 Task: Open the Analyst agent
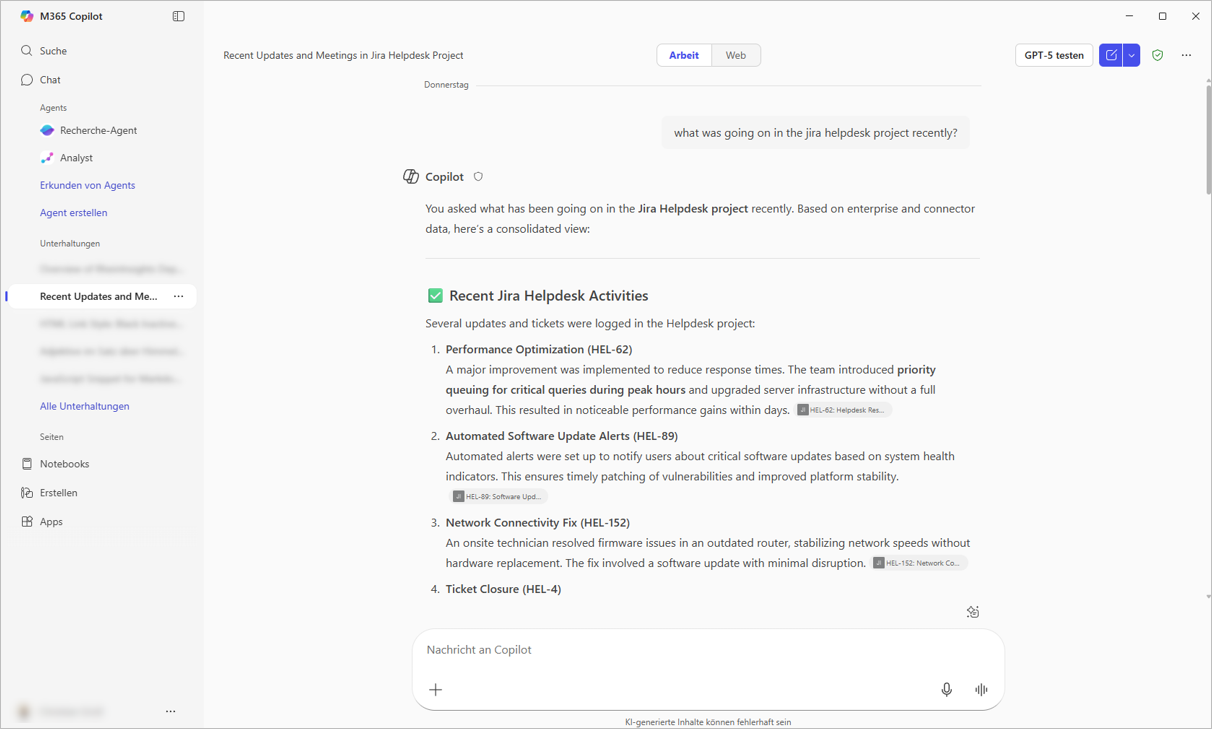[76, 158]
